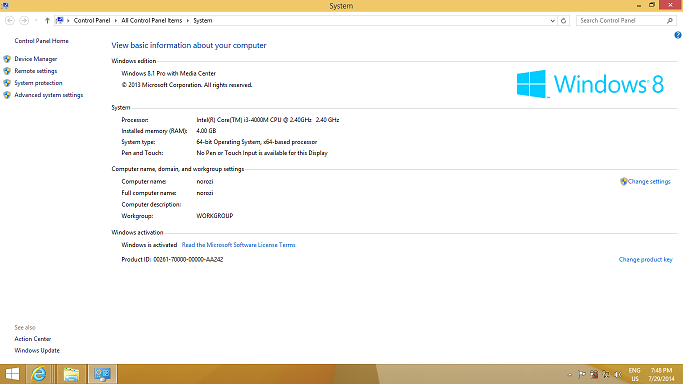
Task: Open System protection
Action: 38,83
